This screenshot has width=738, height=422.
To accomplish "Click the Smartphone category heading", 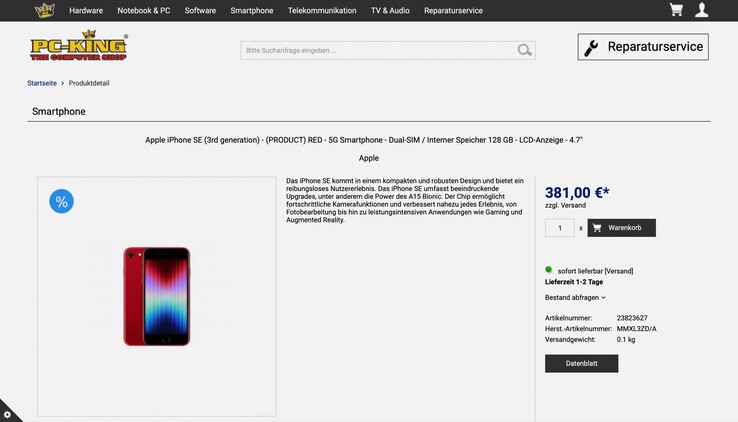I will (59, 111).
